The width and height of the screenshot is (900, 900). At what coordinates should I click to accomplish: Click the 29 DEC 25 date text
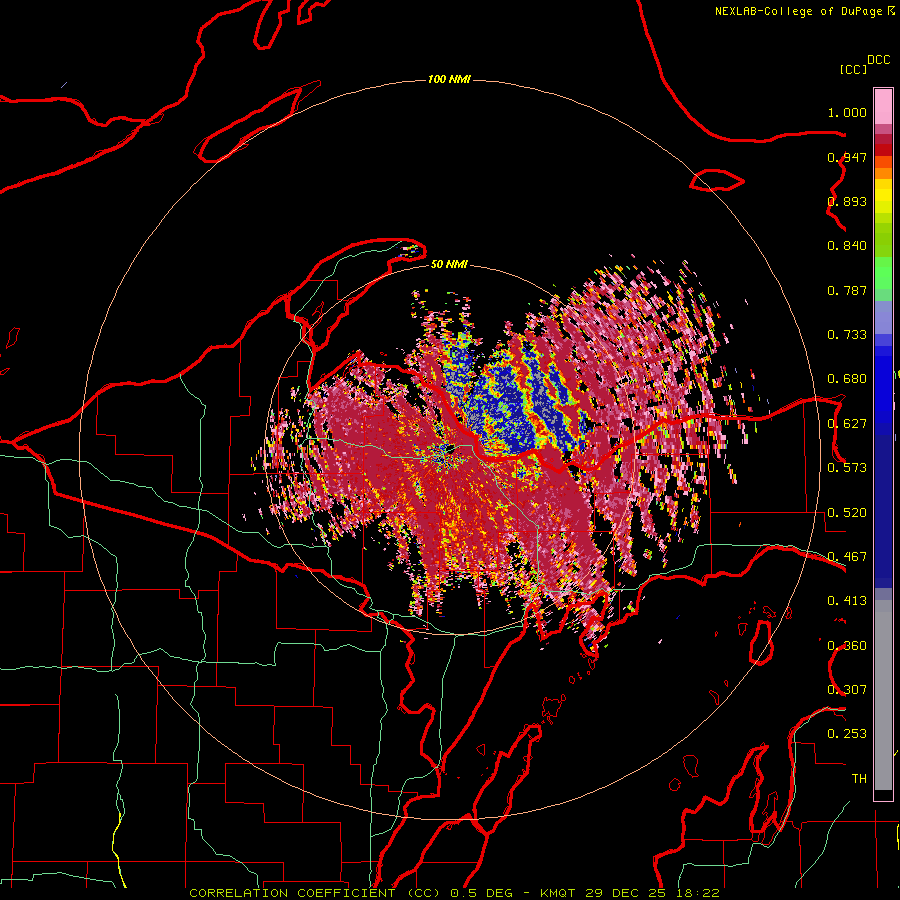626,893
